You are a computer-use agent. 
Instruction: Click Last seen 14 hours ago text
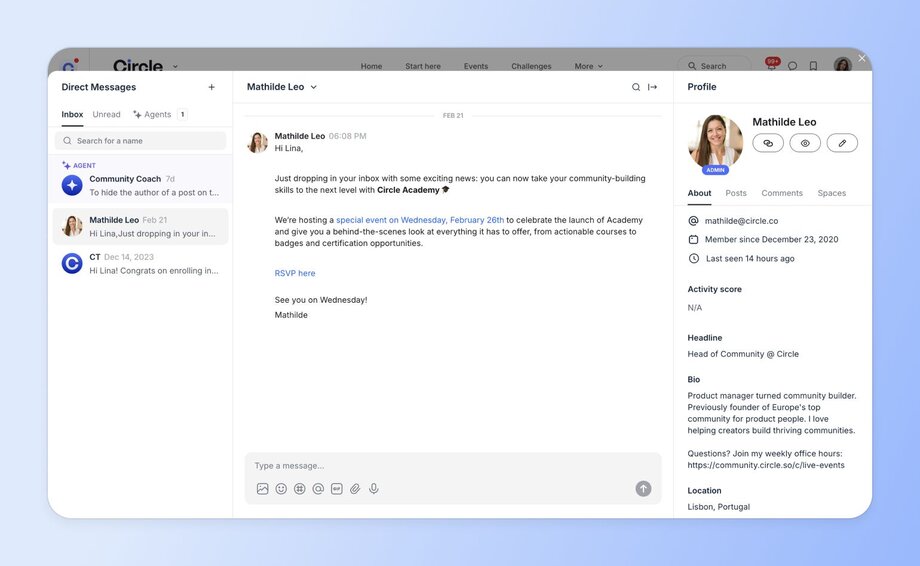point(749,259)
